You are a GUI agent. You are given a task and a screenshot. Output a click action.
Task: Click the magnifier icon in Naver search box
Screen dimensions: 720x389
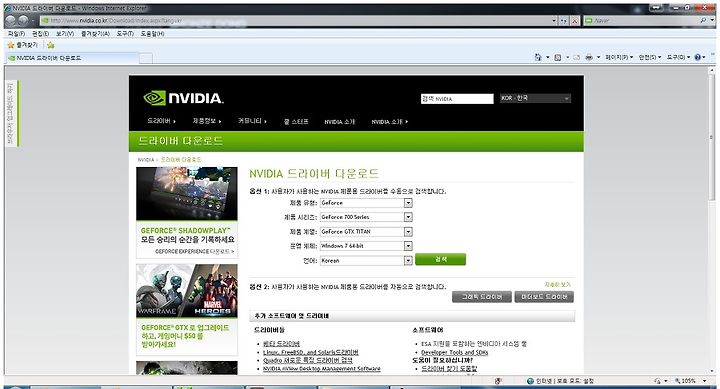(x=703, y=21)
